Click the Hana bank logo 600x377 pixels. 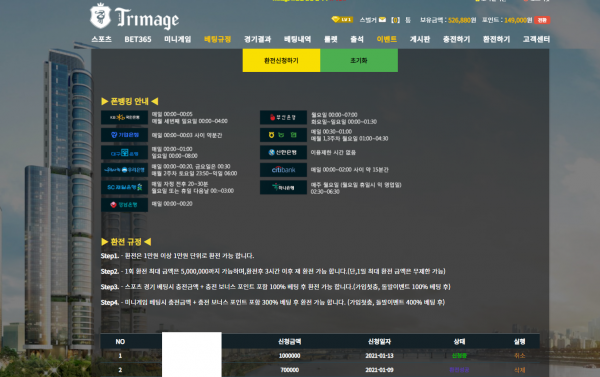pos(283,188)
